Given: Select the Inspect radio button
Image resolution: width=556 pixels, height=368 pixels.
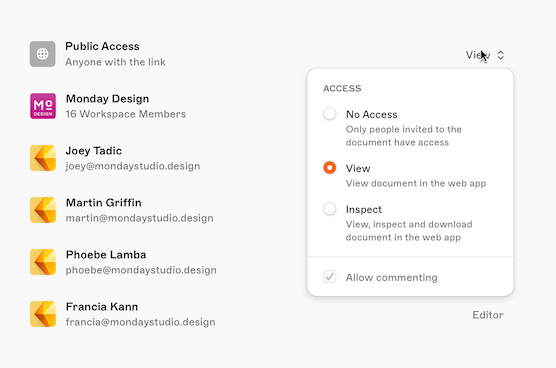Looking at the screenshot, I should (x=329, y=208).
